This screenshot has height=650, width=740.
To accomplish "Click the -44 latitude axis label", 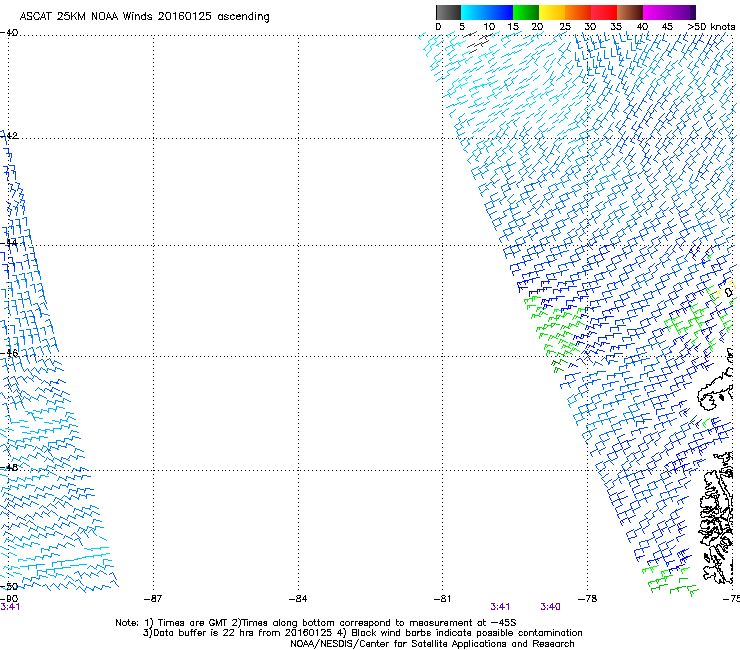I will click(9, 243).
